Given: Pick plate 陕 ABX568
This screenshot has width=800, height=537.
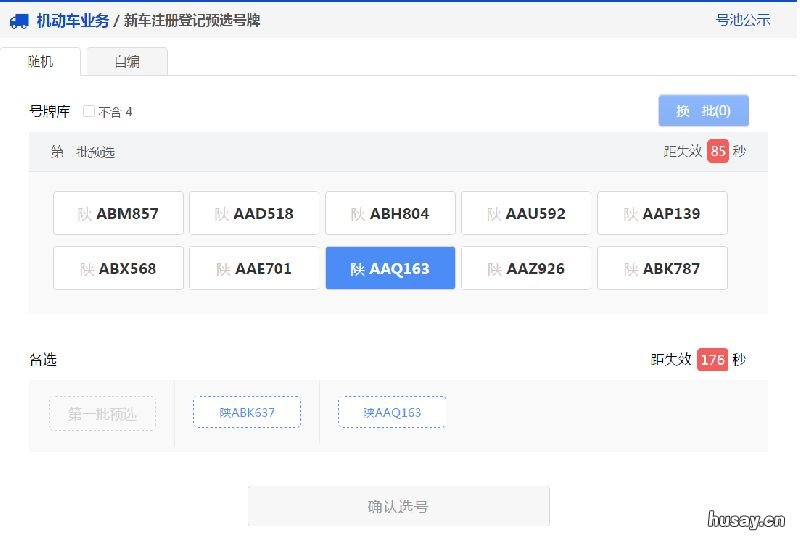Looking at the screenshot, I should pos(118,268).
